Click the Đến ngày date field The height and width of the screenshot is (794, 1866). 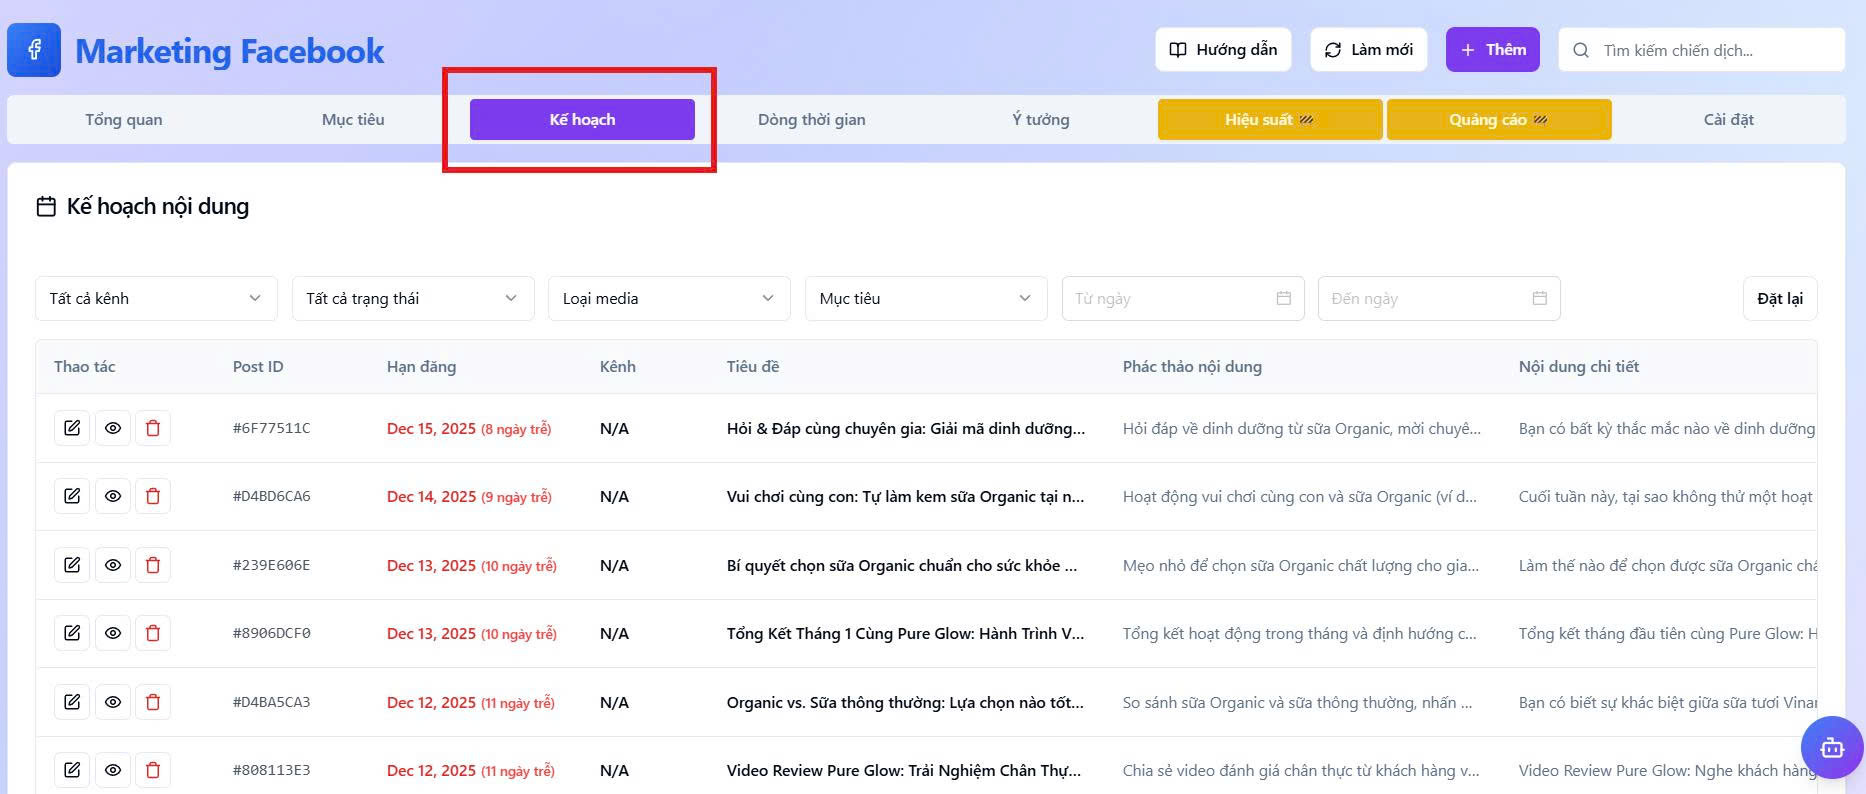[1439, 298]
